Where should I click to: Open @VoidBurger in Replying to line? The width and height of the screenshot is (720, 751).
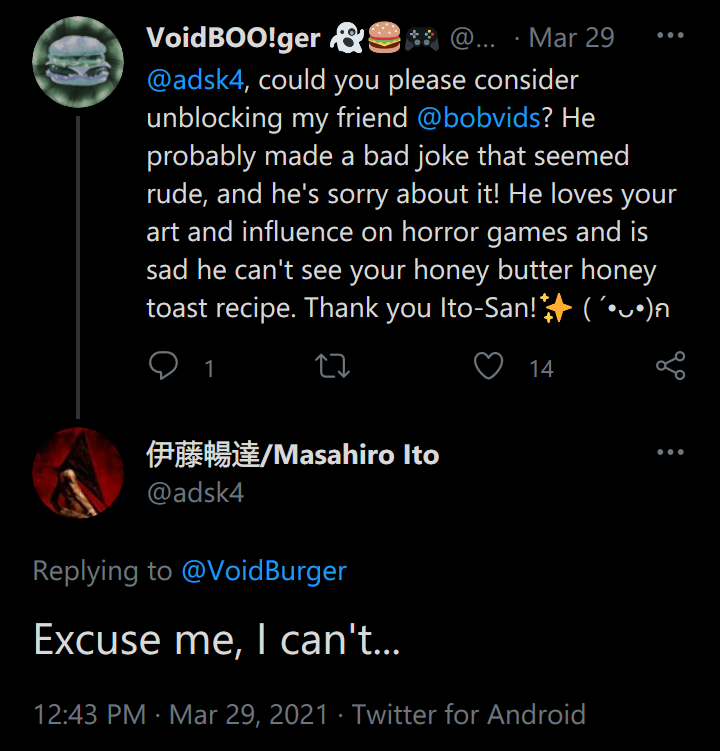(x=264, y=571)
